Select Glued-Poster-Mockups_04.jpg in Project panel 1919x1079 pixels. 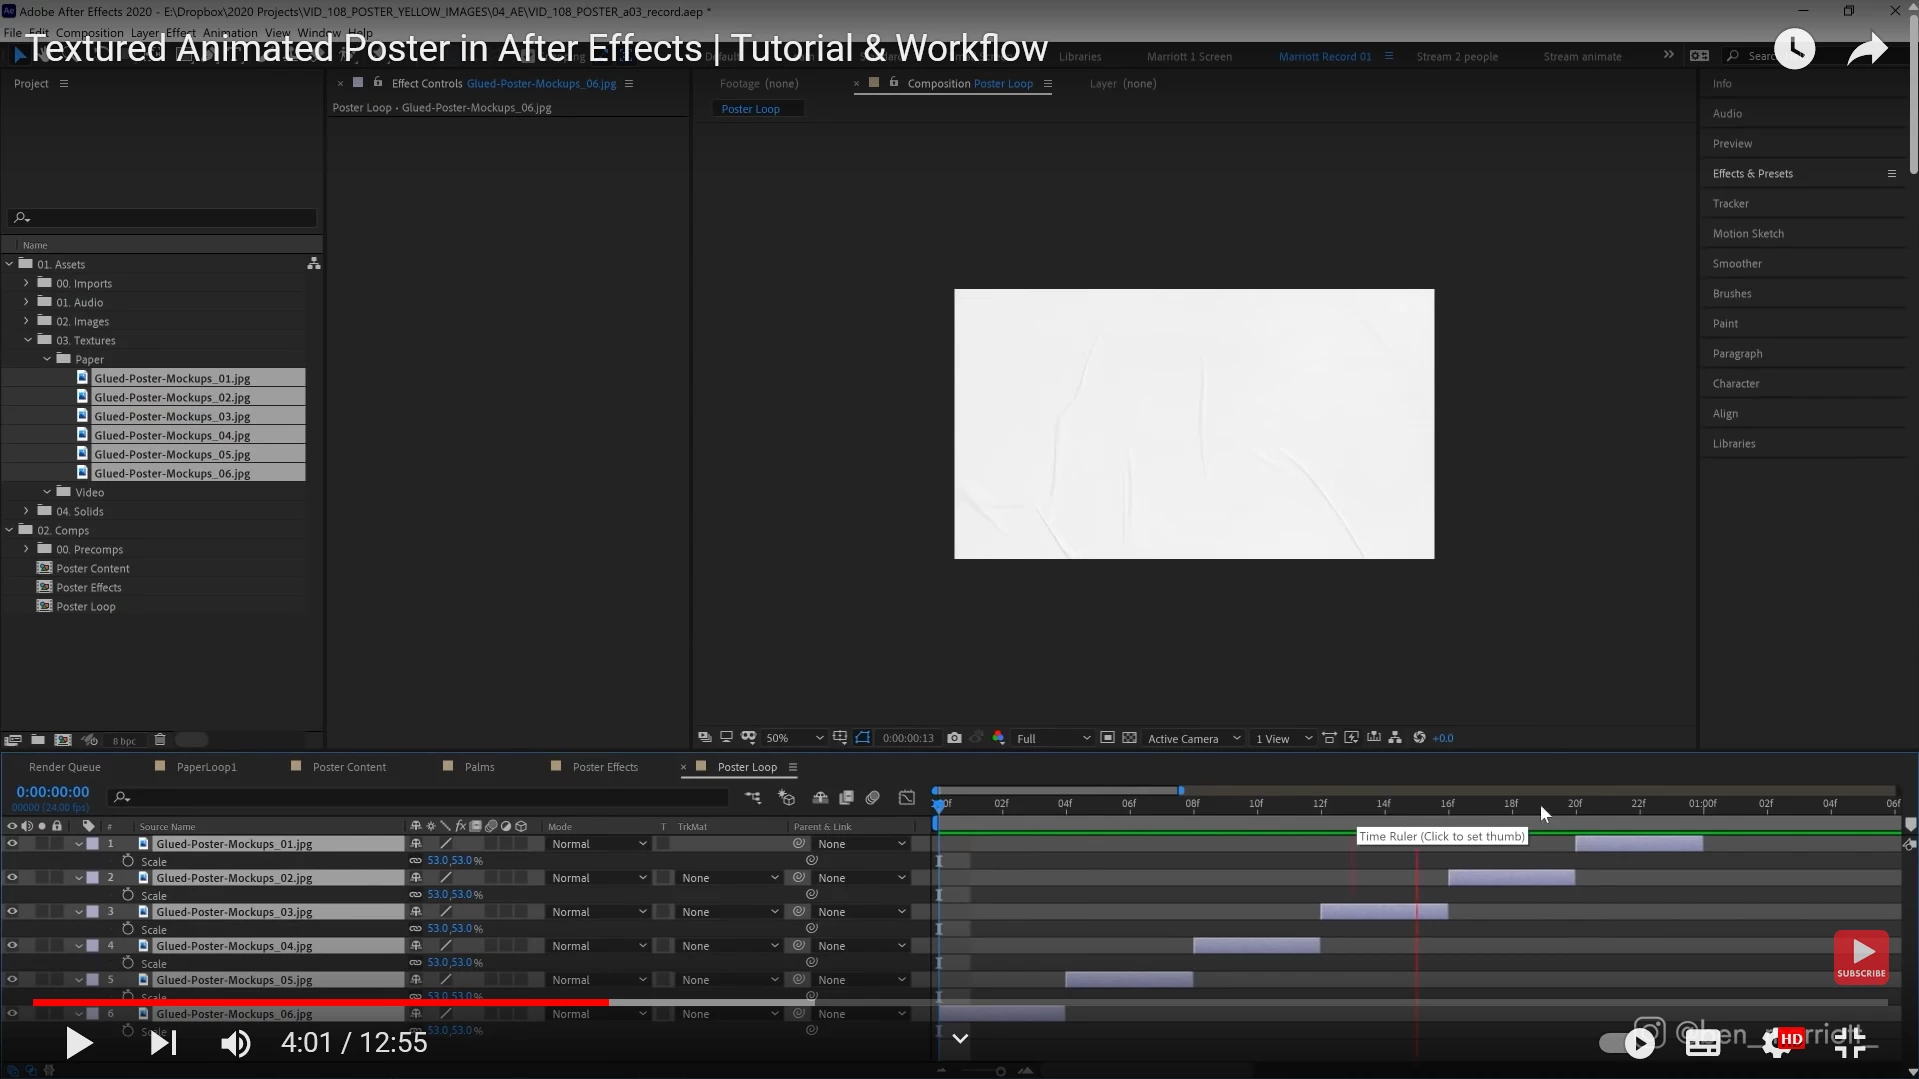coord(172,435)
